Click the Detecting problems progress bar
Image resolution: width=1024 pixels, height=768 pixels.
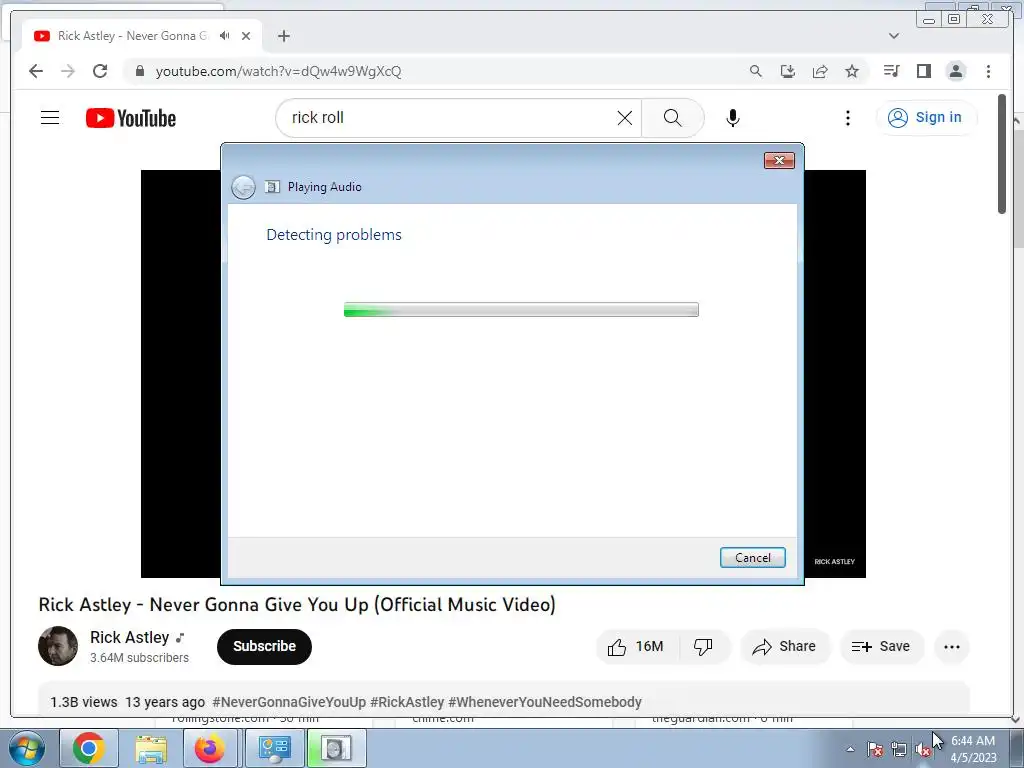click(521, 310)
